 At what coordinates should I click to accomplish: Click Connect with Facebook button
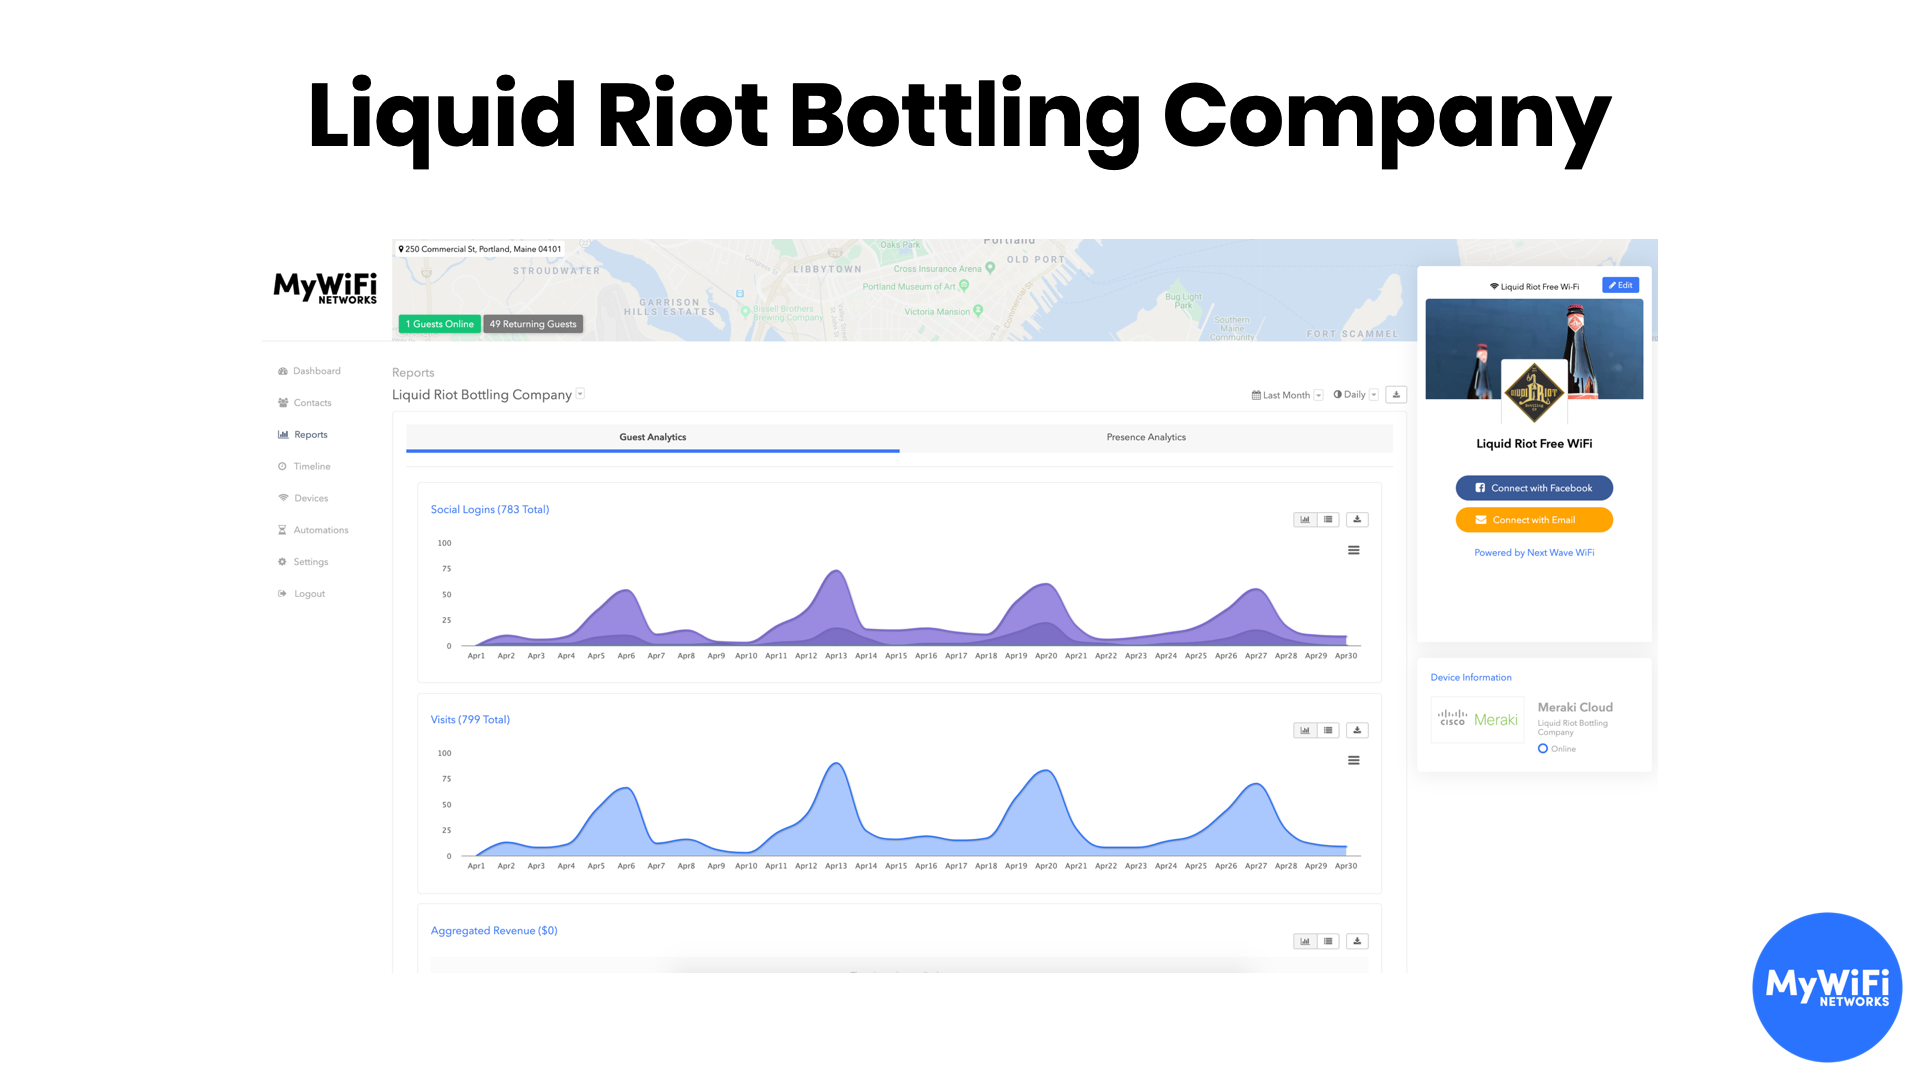click(1534, 487)
